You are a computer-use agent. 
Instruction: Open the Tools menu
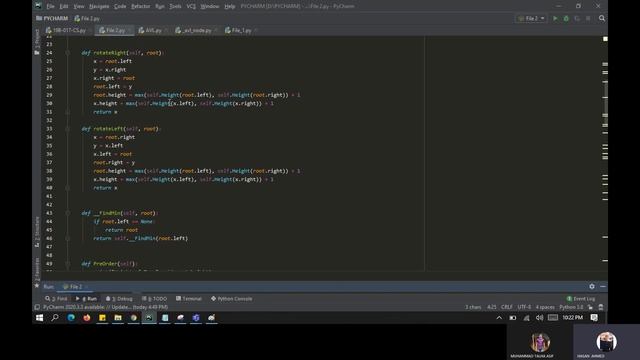(176, 6)
